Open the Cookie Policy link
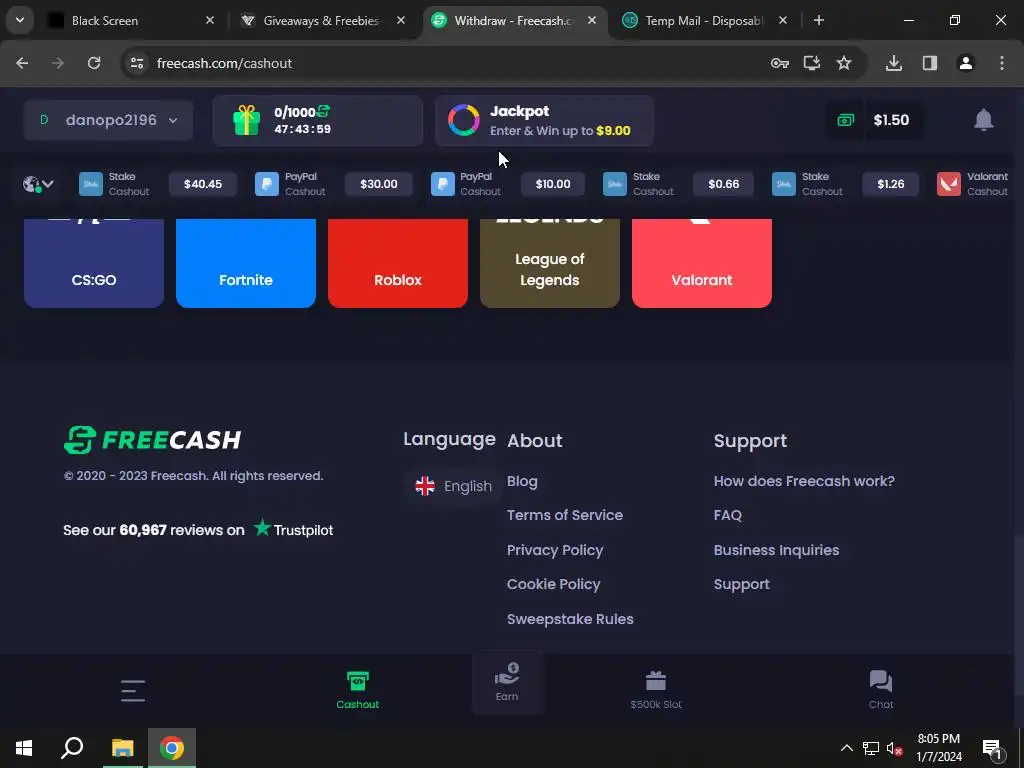Screen dimensions: 1024x768 [554, 584]
